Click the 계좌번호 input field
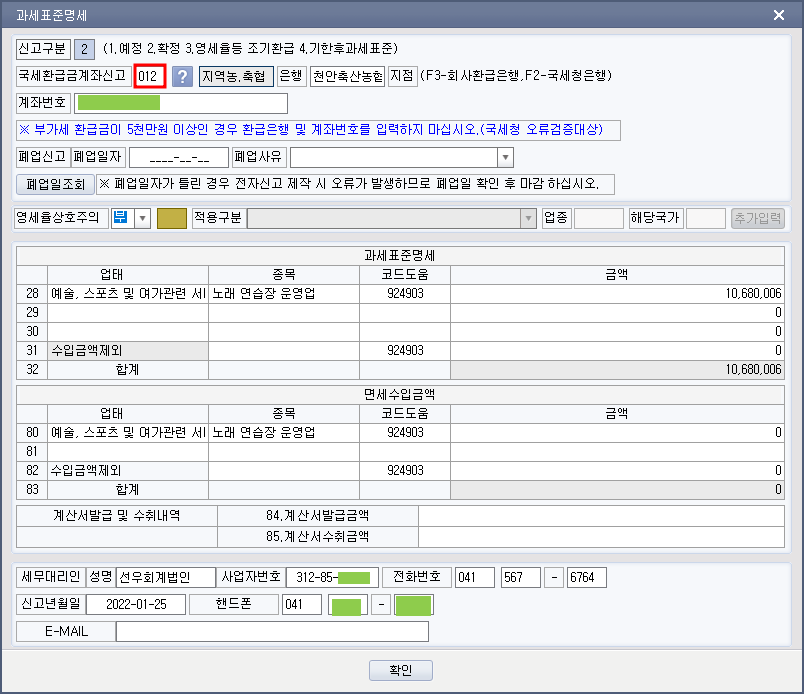Screen dimensions: 804x694 tap(181, 103)
